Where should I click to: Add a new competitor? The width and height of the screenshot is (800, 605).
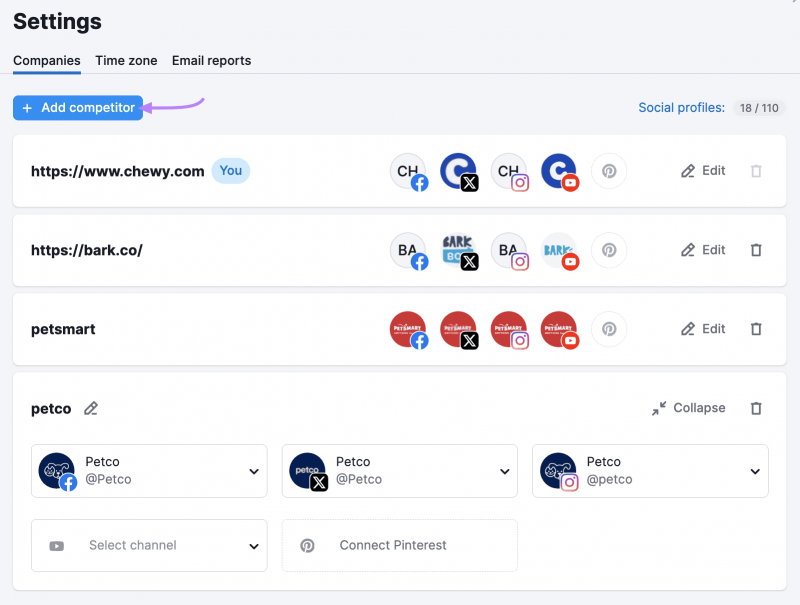pyautogui.click(x=78, y=108)
